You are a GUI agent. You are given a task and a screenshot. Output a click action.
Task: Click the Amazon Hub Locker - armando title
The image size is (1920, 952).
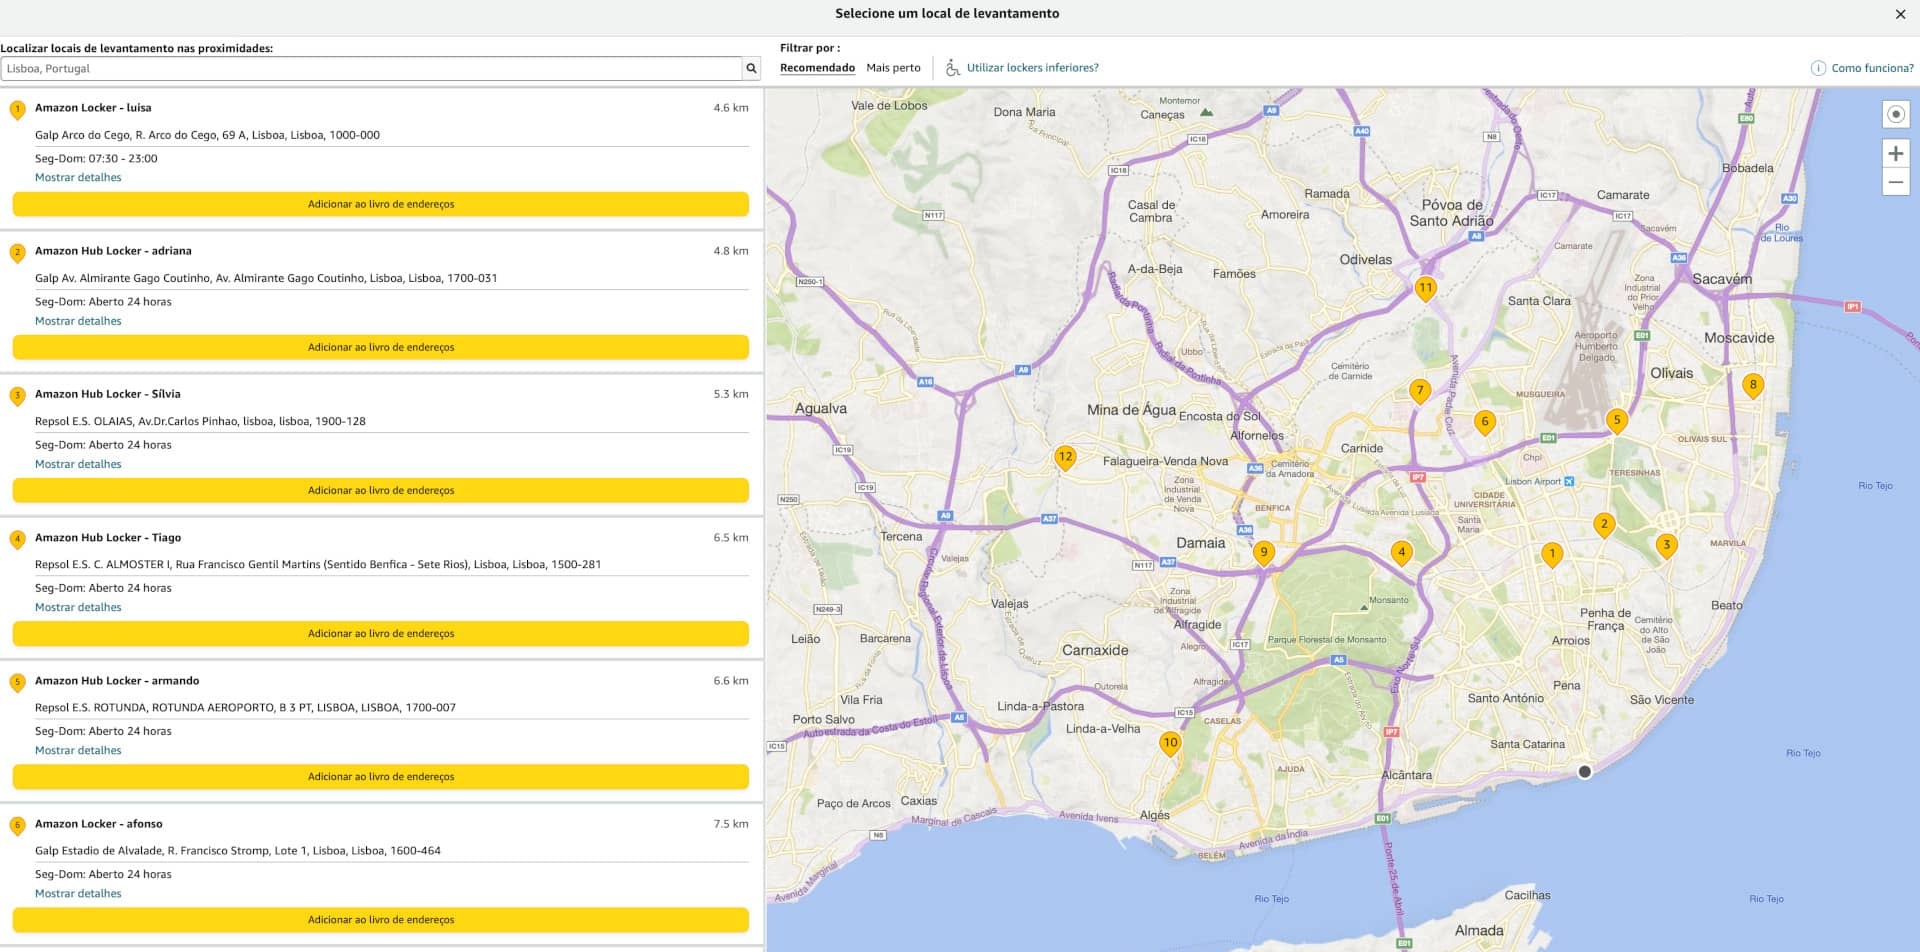click(117, 681)
